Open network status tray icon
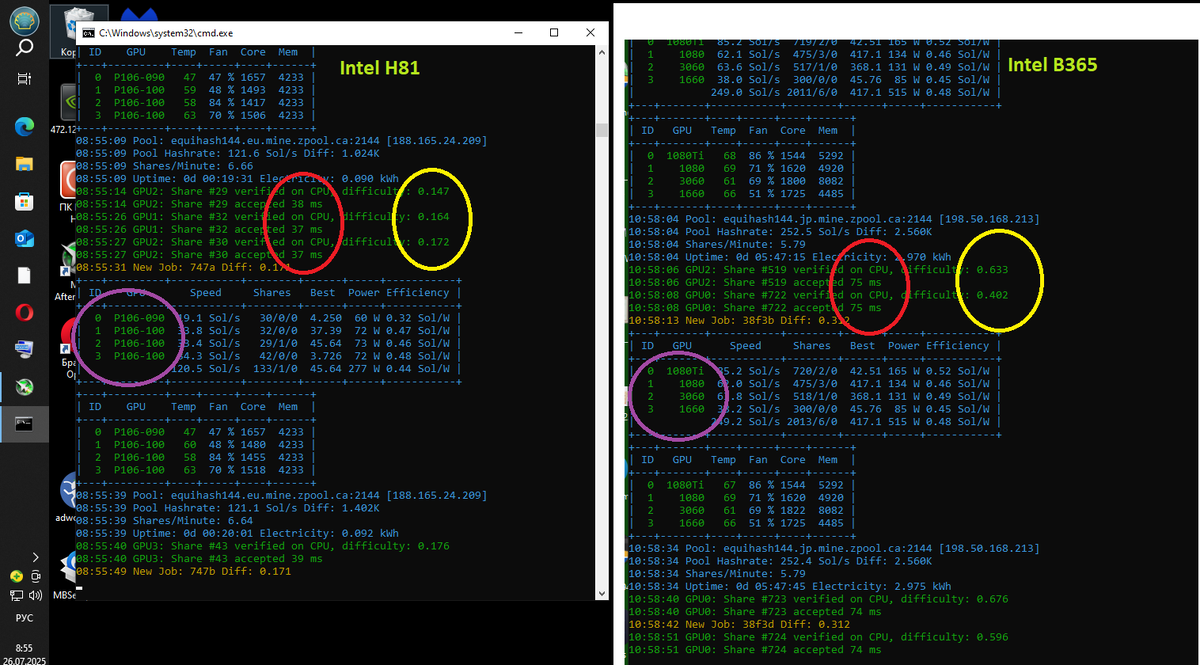This screenshot has width=1200, height=665. 16,595
